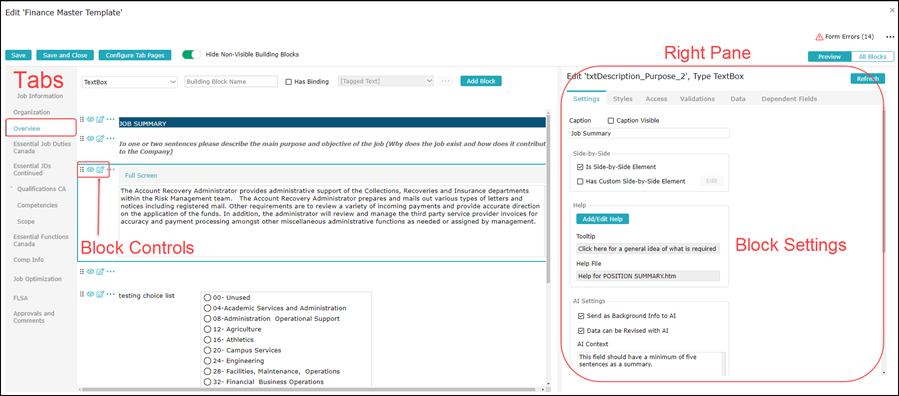Select the Overview page tab

point(27,129)
